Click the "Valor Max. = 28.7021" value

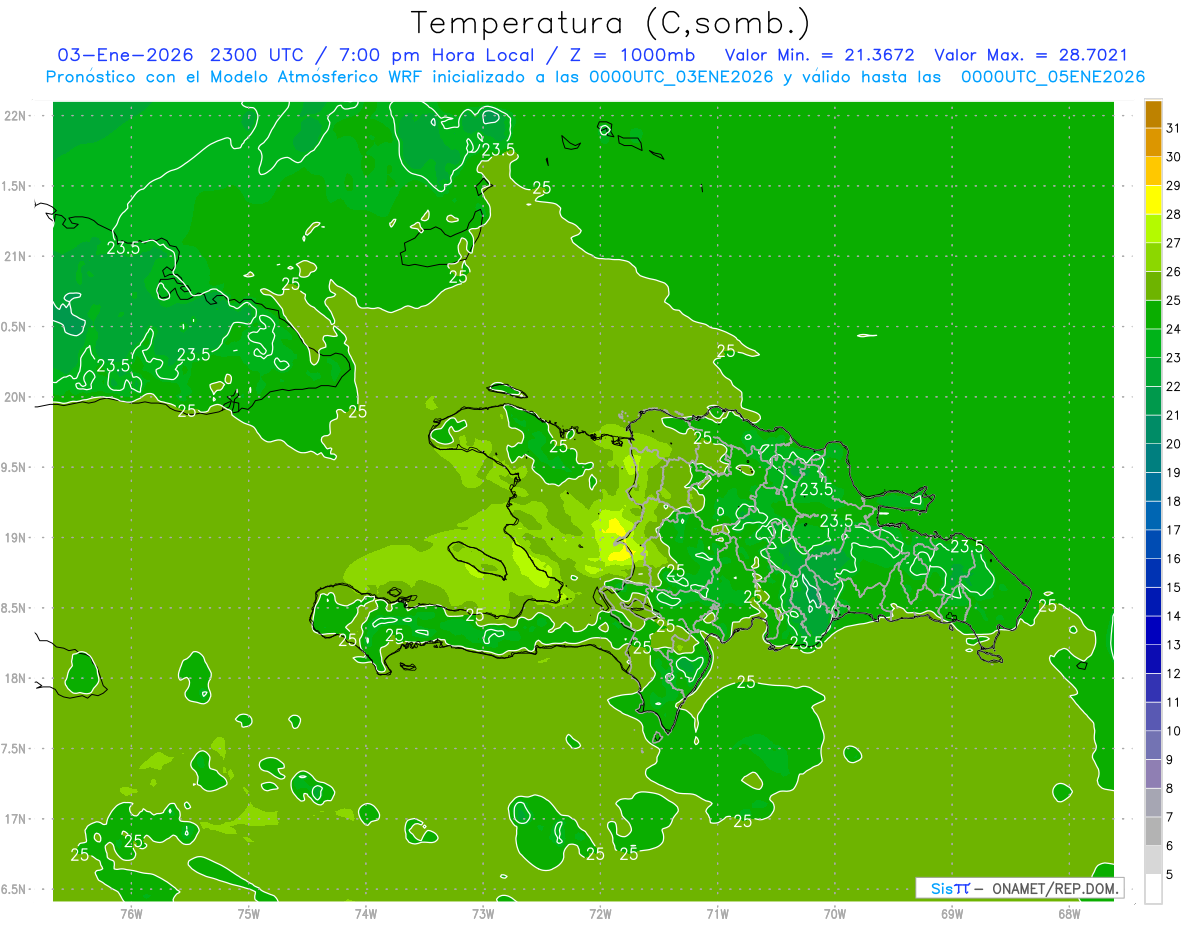(x=1030, y=55)
